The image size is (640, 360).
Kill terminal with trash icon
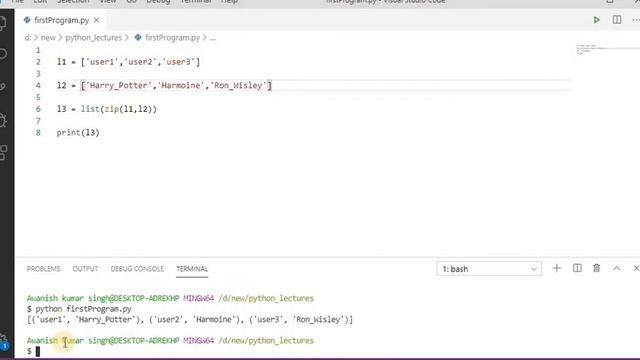[596, 268]
